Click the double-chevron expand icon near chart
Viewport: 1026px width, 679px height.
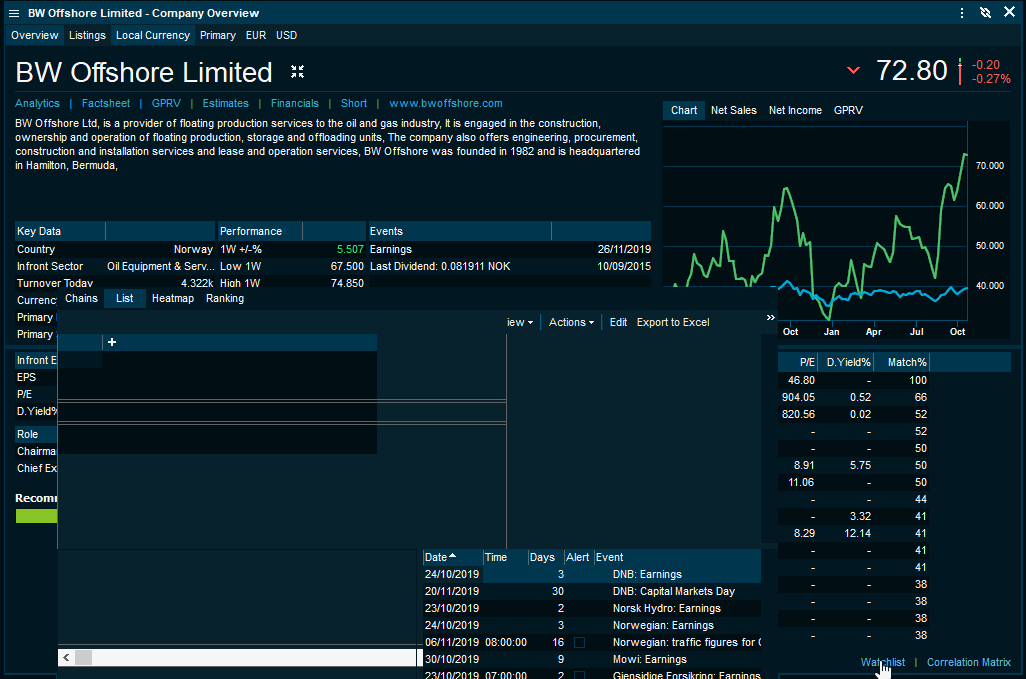pyautogui.click(x=770, y=317)
